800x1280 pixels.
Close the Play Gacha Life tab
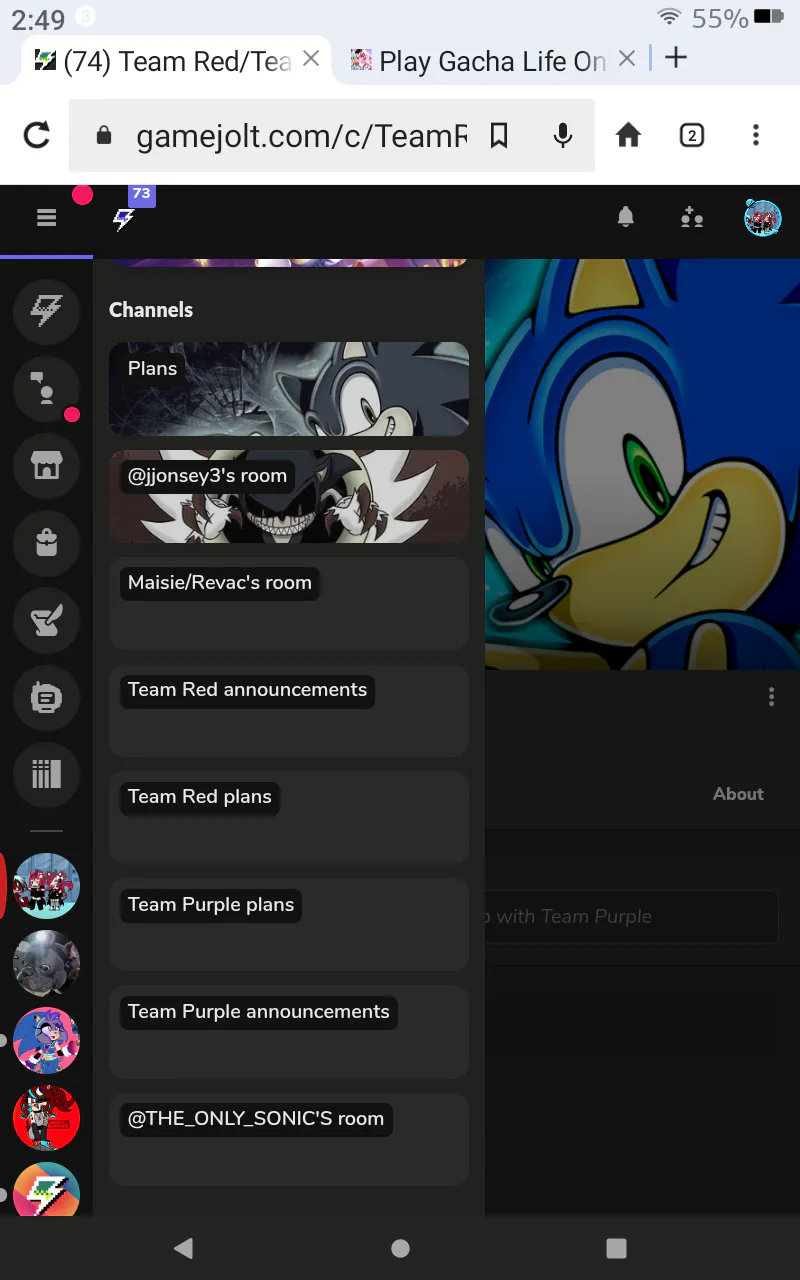(x=627, y=59)
